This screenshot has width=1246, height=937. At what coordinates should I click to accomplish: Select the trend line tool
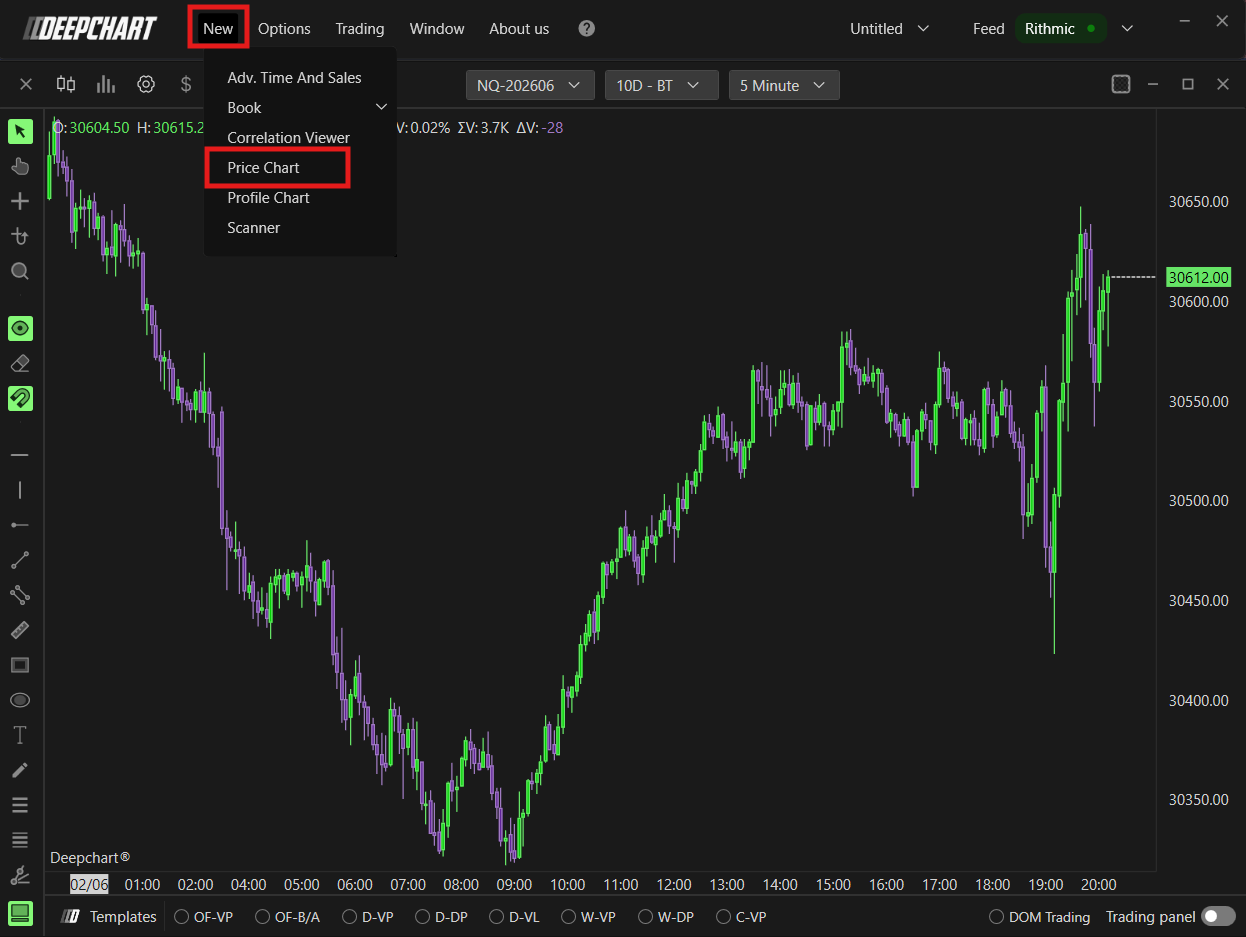coord(20,560)
